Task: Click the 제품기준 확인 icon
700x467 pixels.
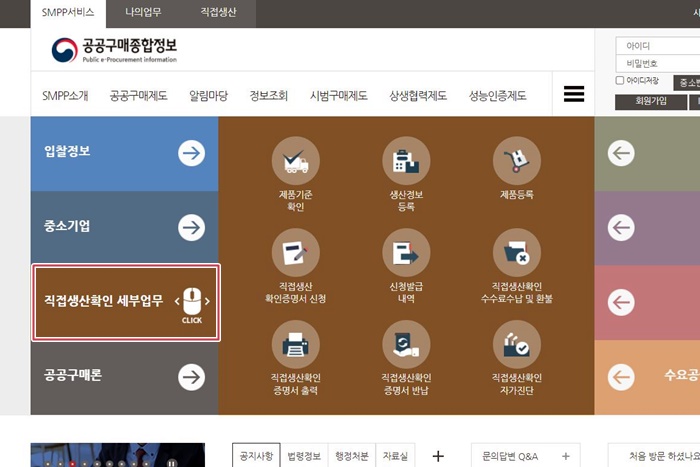Action: click(x=296, y=161)
